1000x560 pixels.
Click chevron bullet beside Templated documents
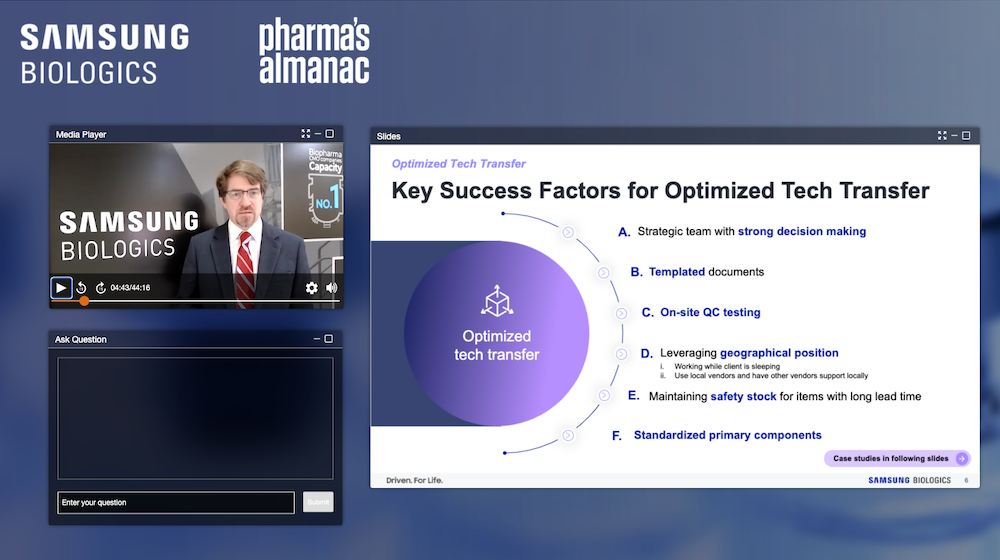click(603, 273)
